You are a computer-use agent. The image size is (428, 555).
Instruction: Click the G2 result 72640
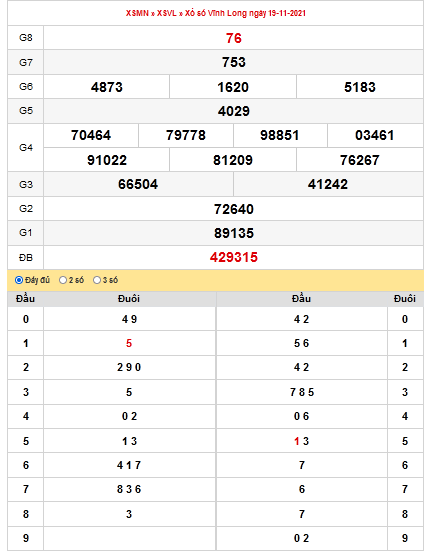[x=234, y=209]
